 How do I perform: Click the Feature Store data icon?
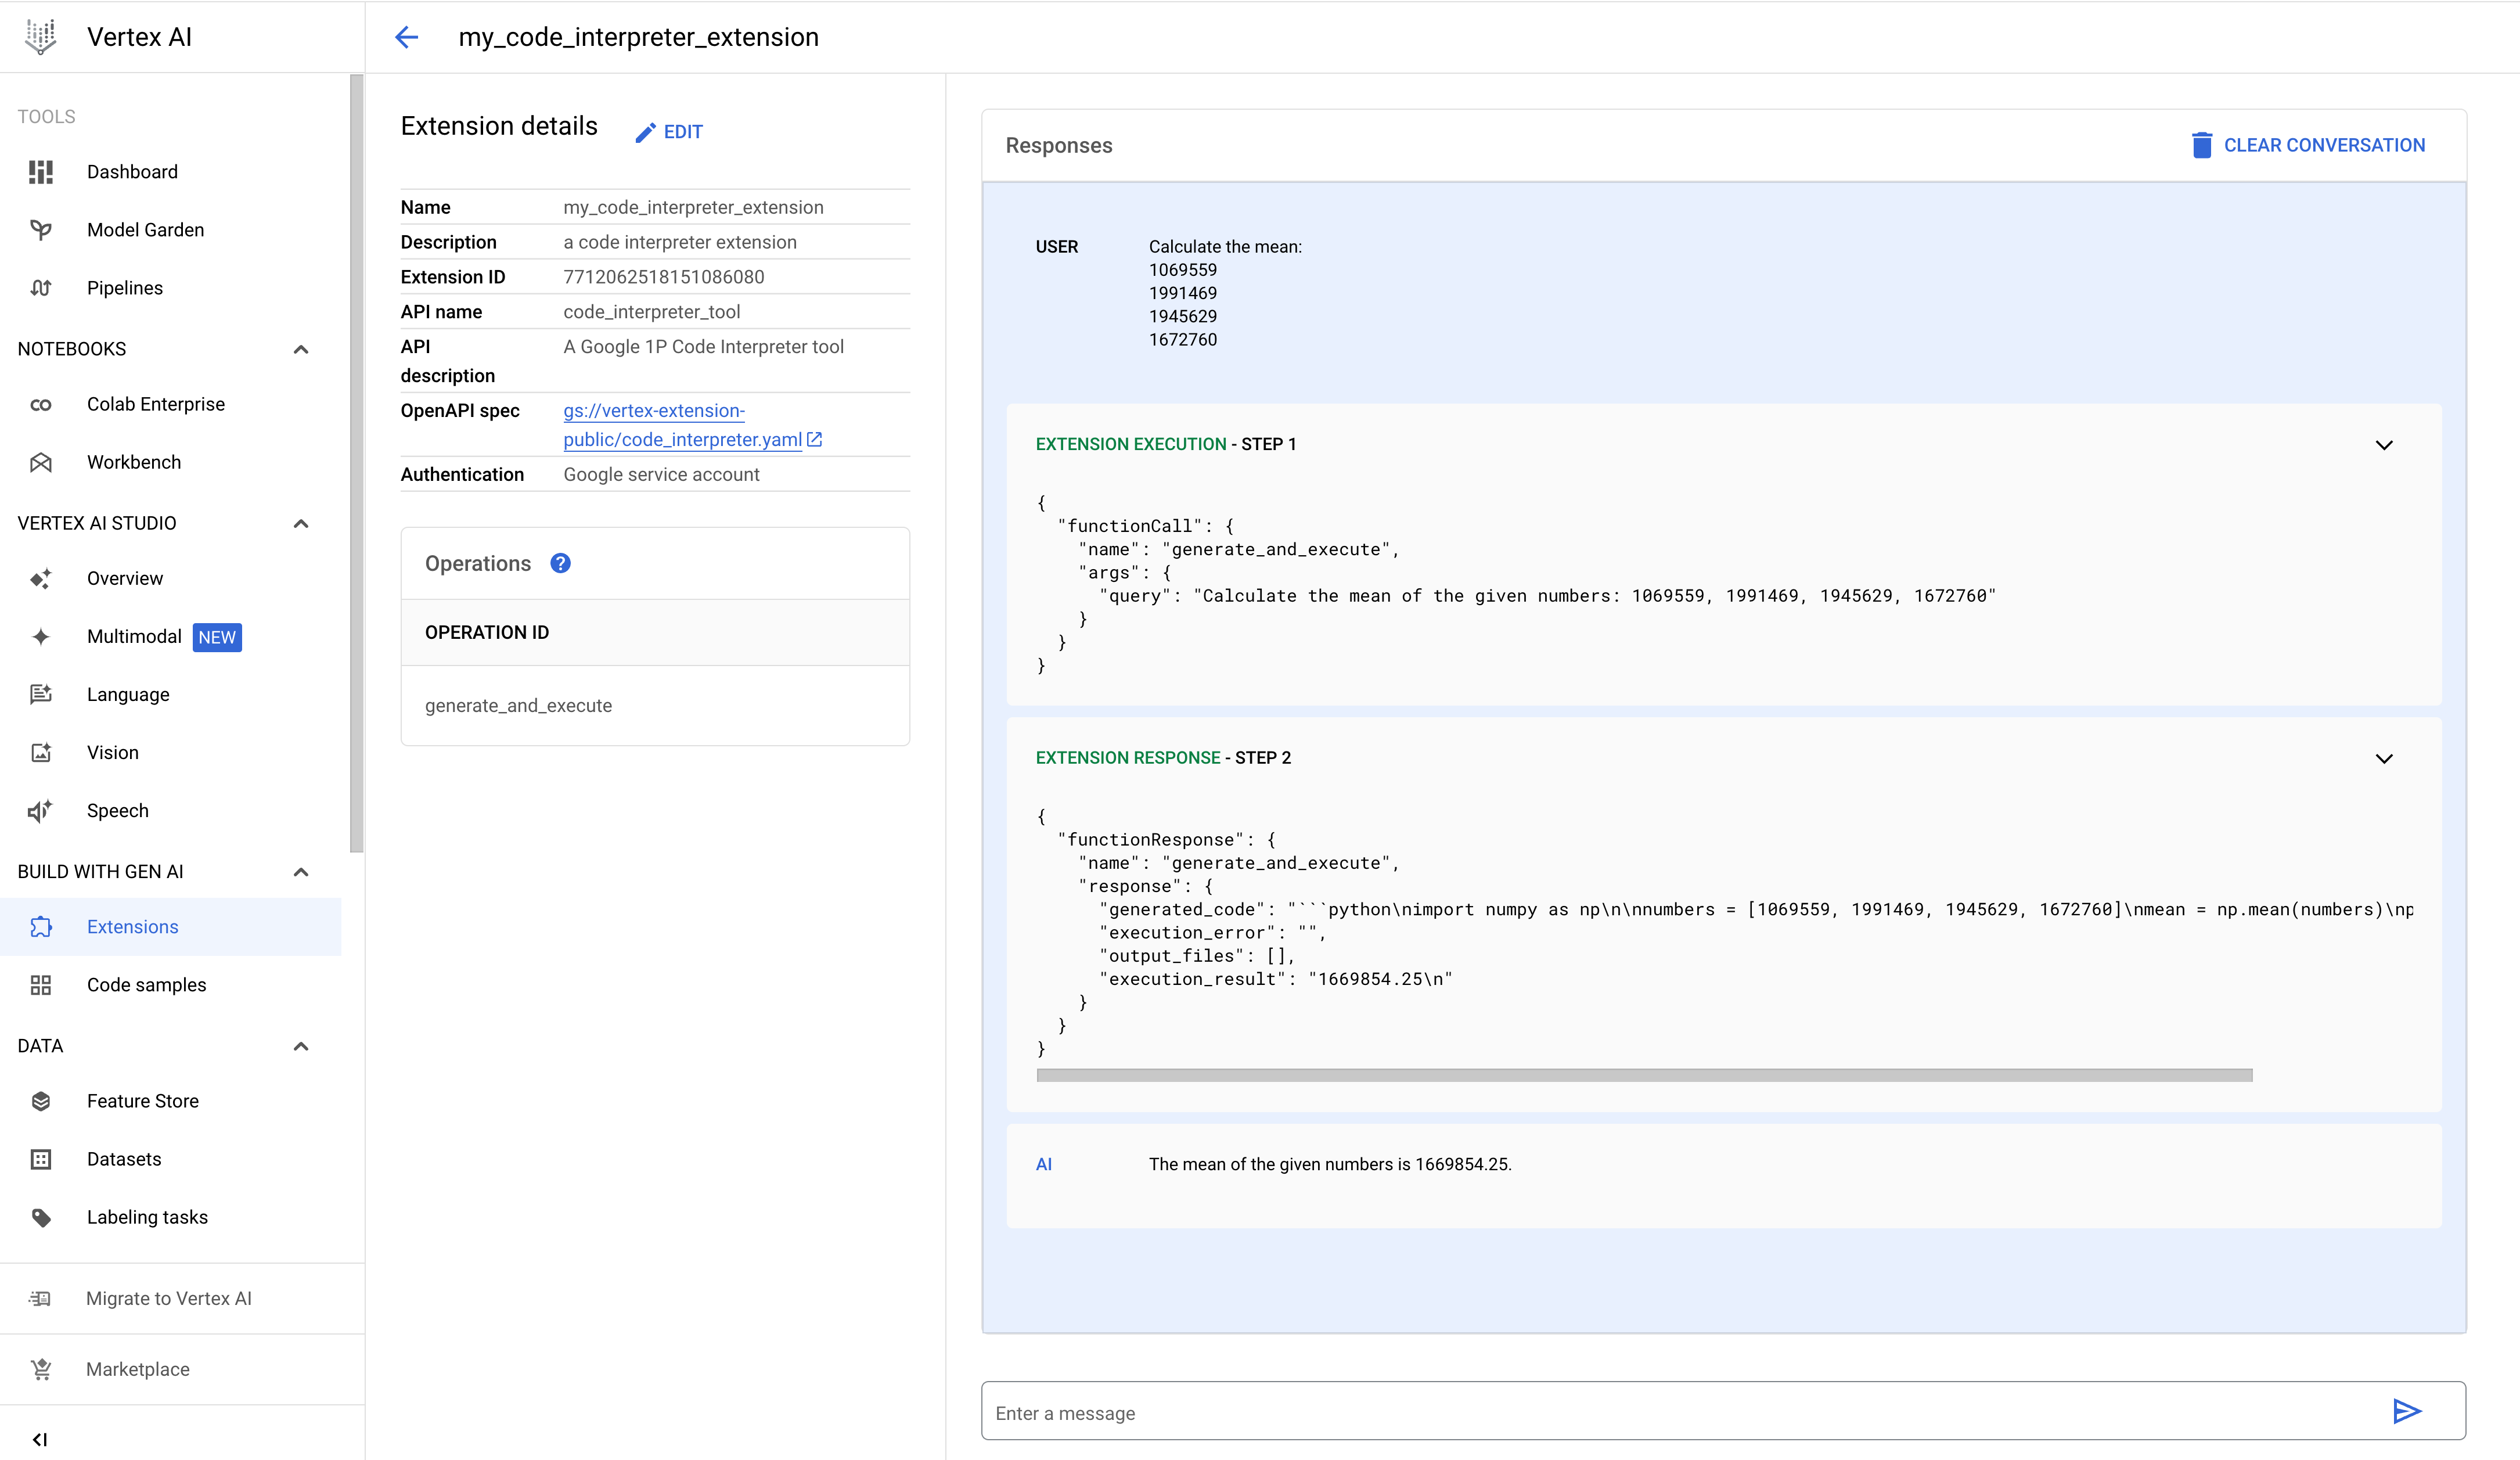coord(42,1100)
